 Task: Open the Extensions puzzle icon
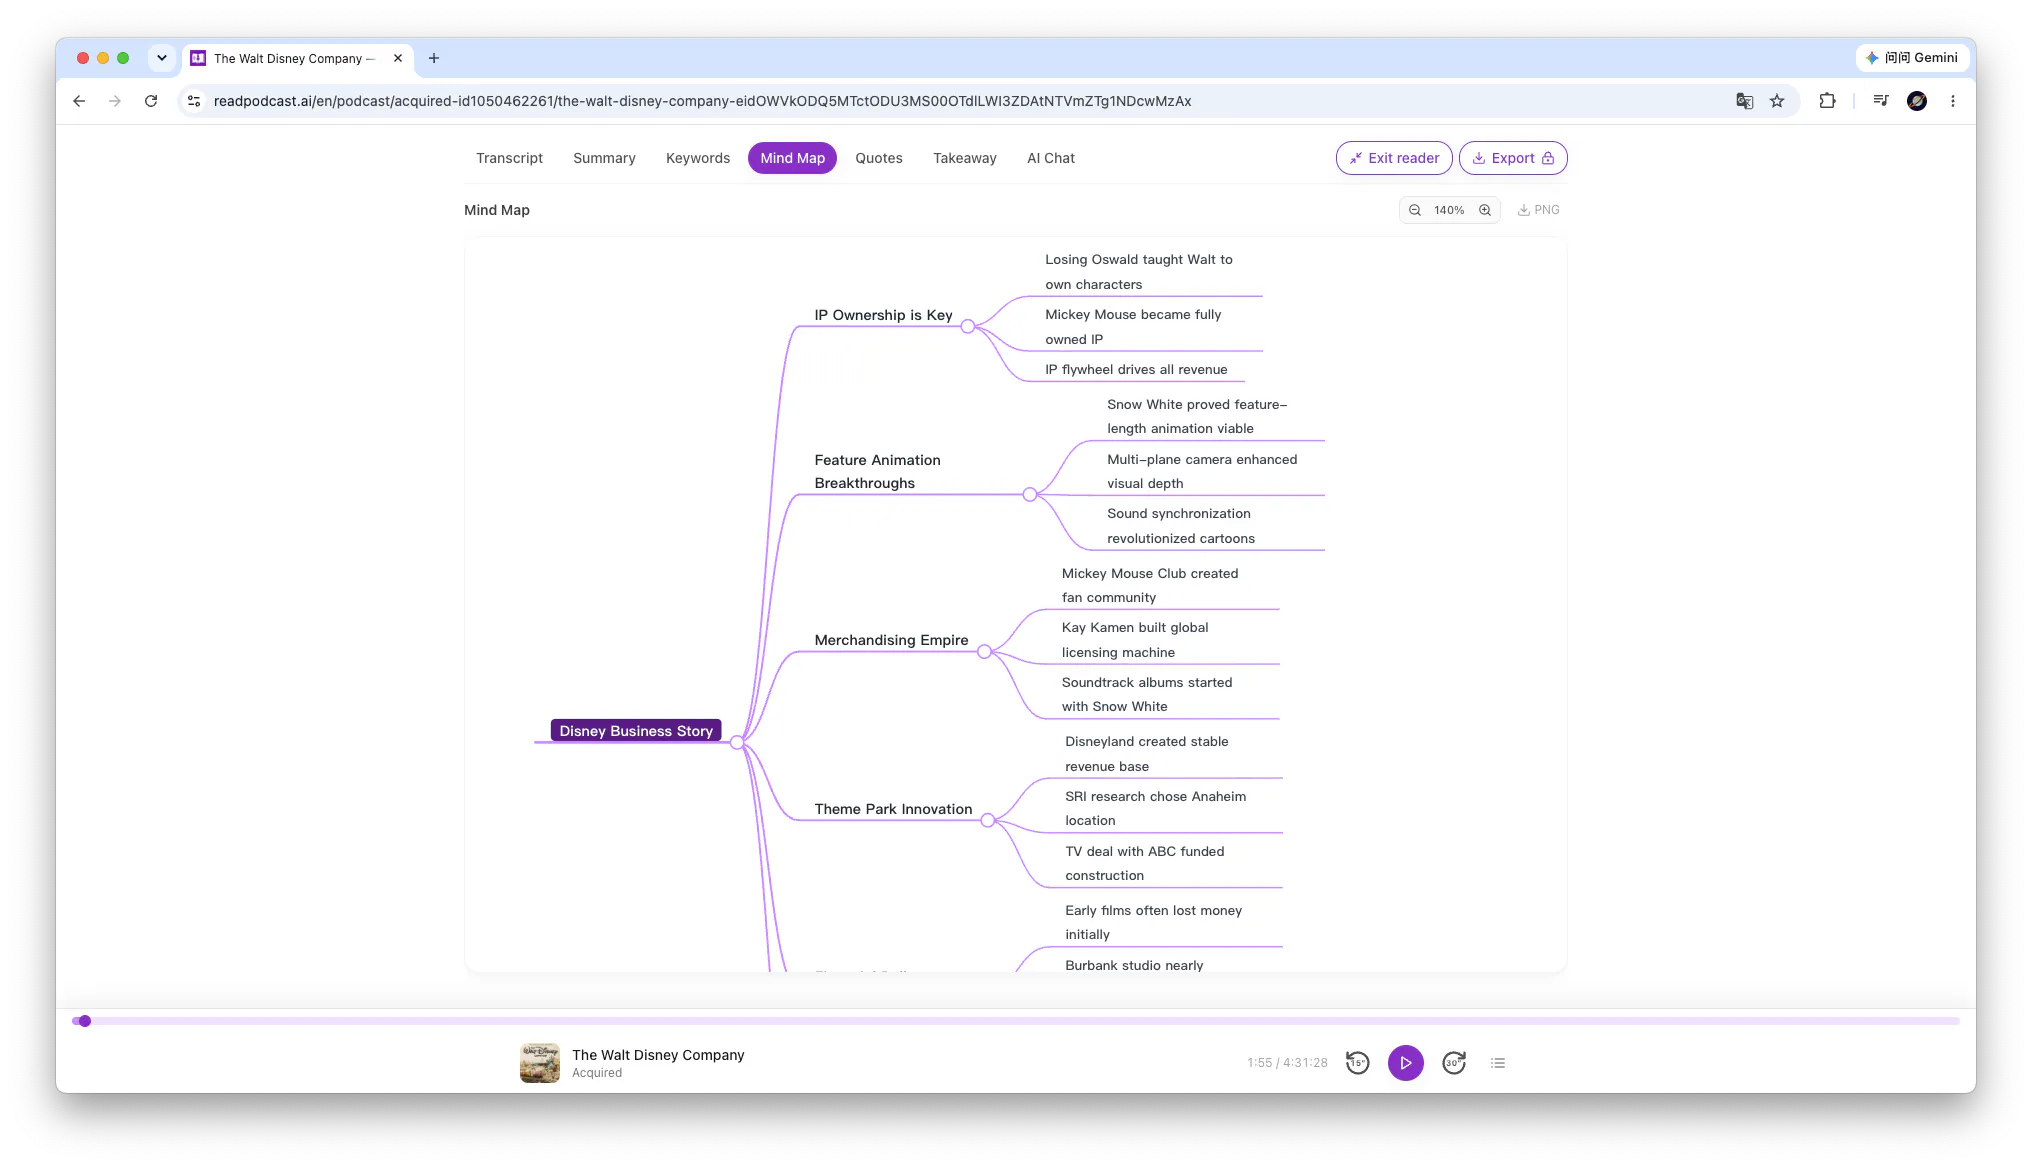click(x=1827, y=101)
